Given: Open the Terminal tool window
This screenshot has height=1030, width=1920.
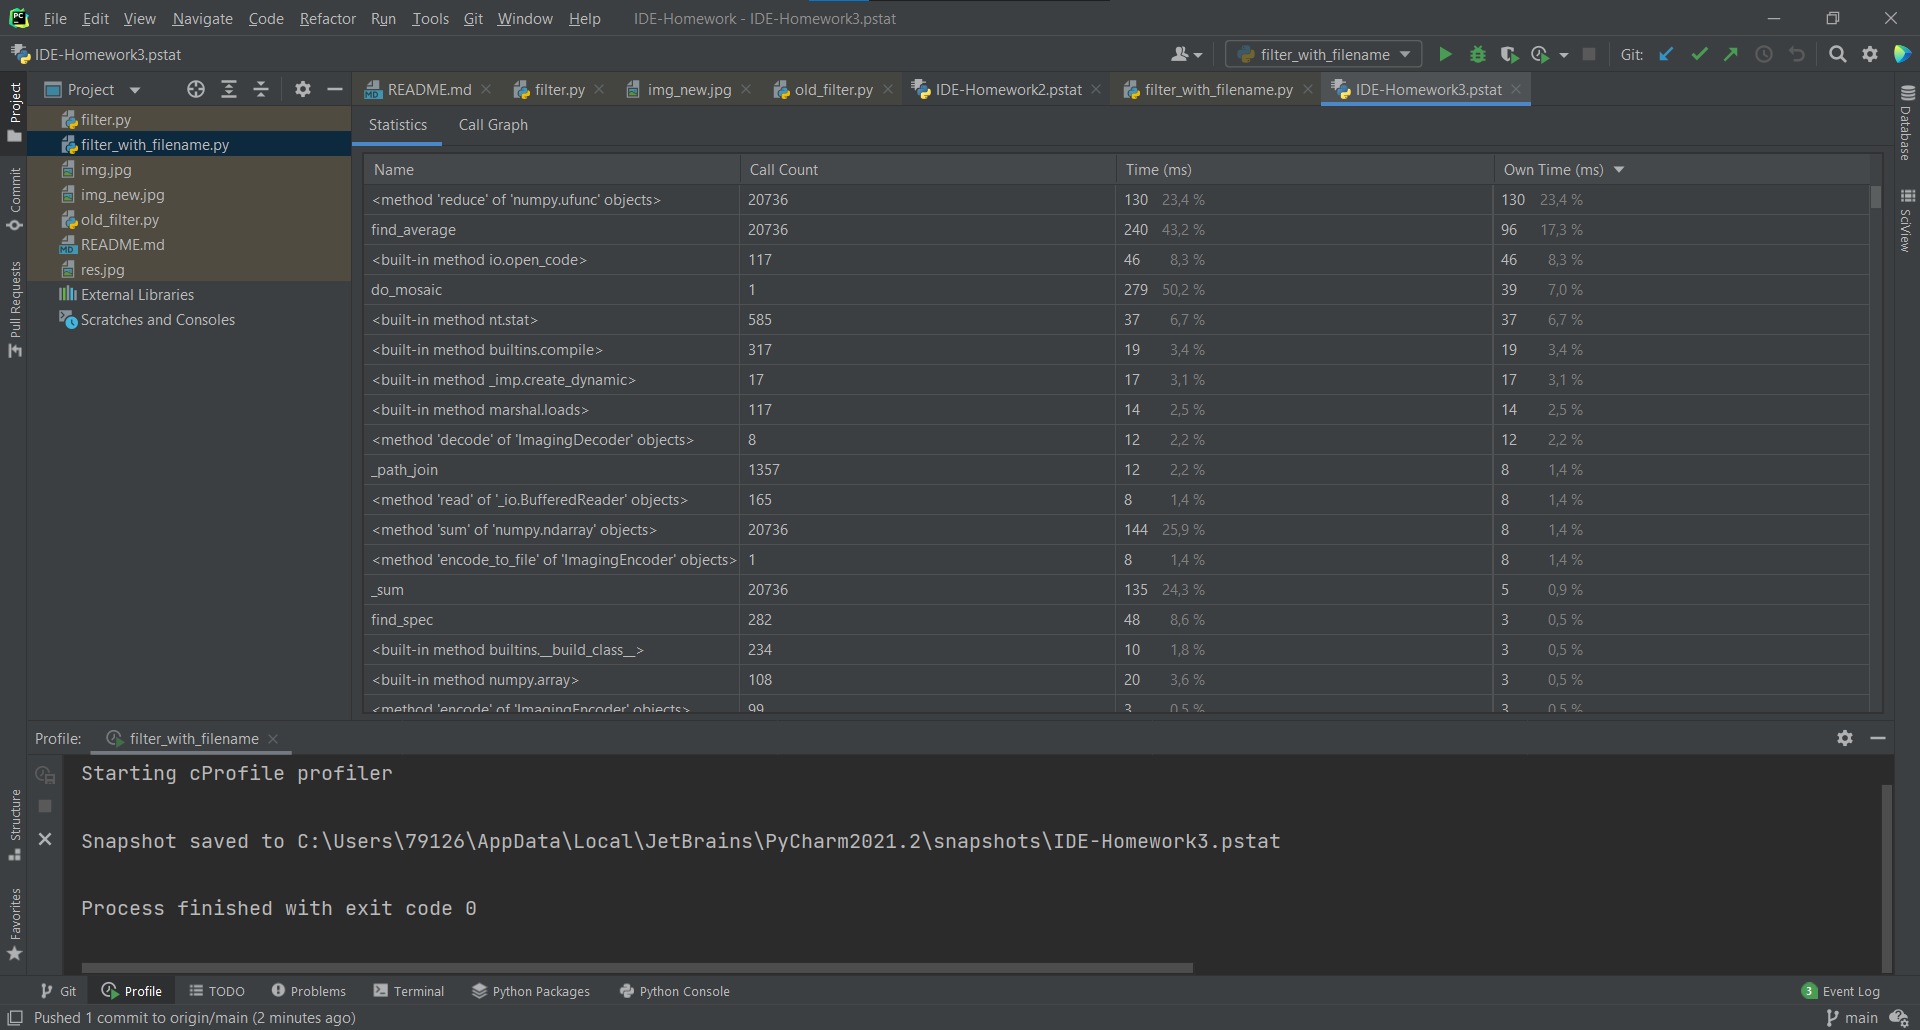Looking at the screenshot, I should 409,992.
